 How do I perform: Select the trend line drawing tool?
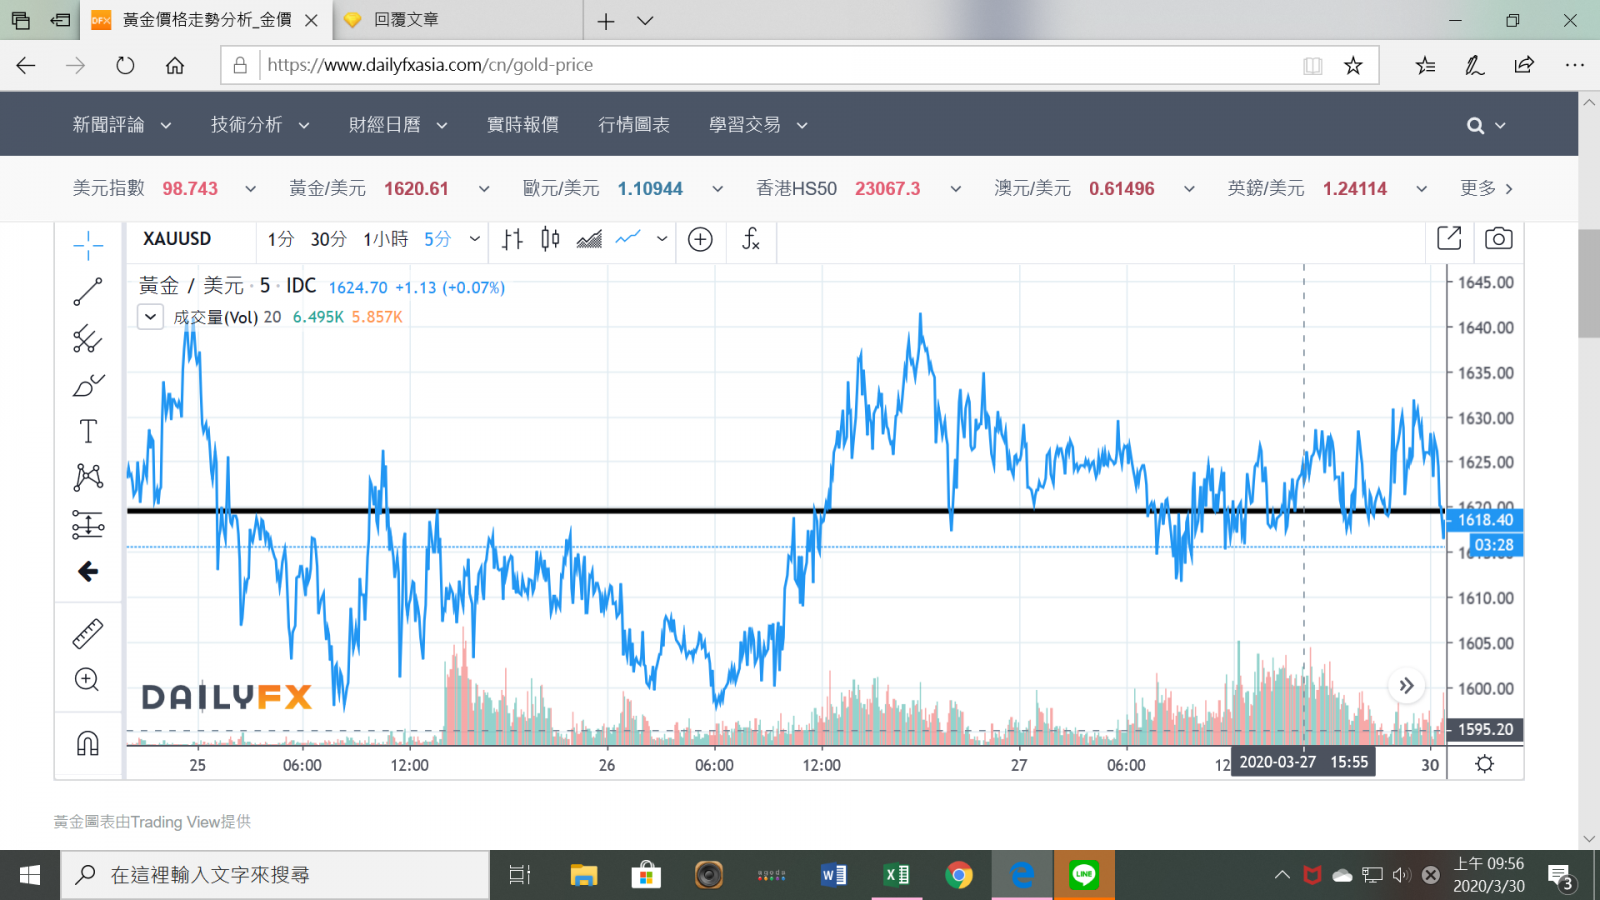pos(88,292)
